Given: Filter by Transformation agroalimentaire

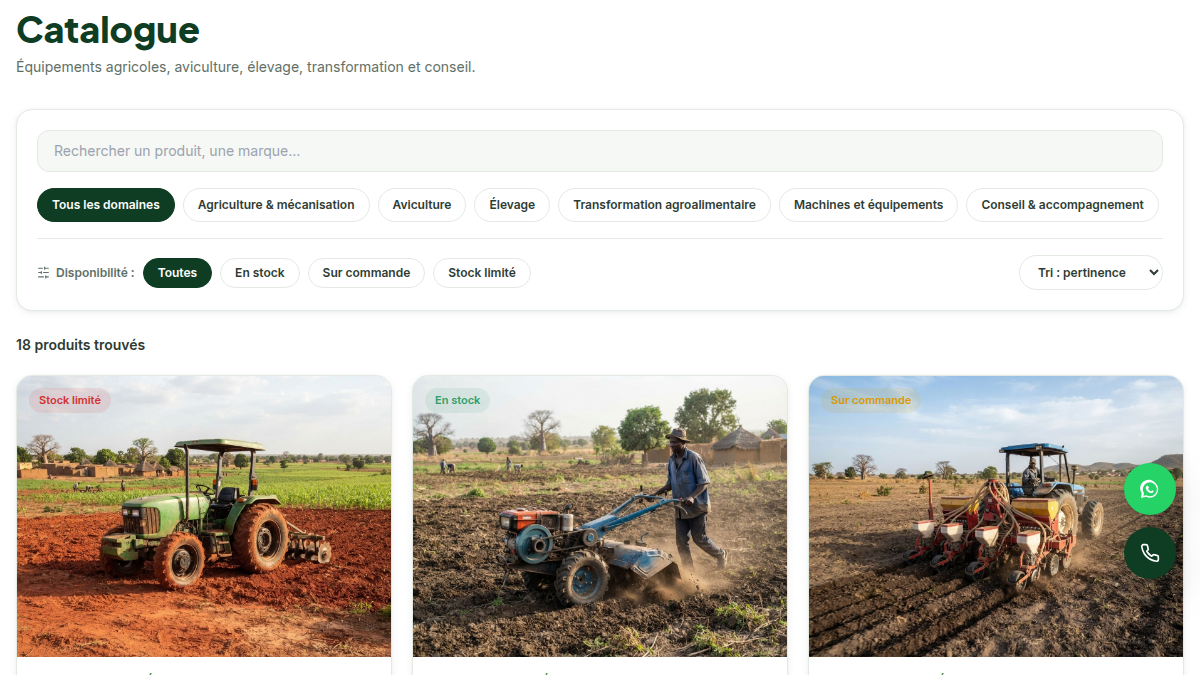Looking at the screenshot, I should [664, 205].
